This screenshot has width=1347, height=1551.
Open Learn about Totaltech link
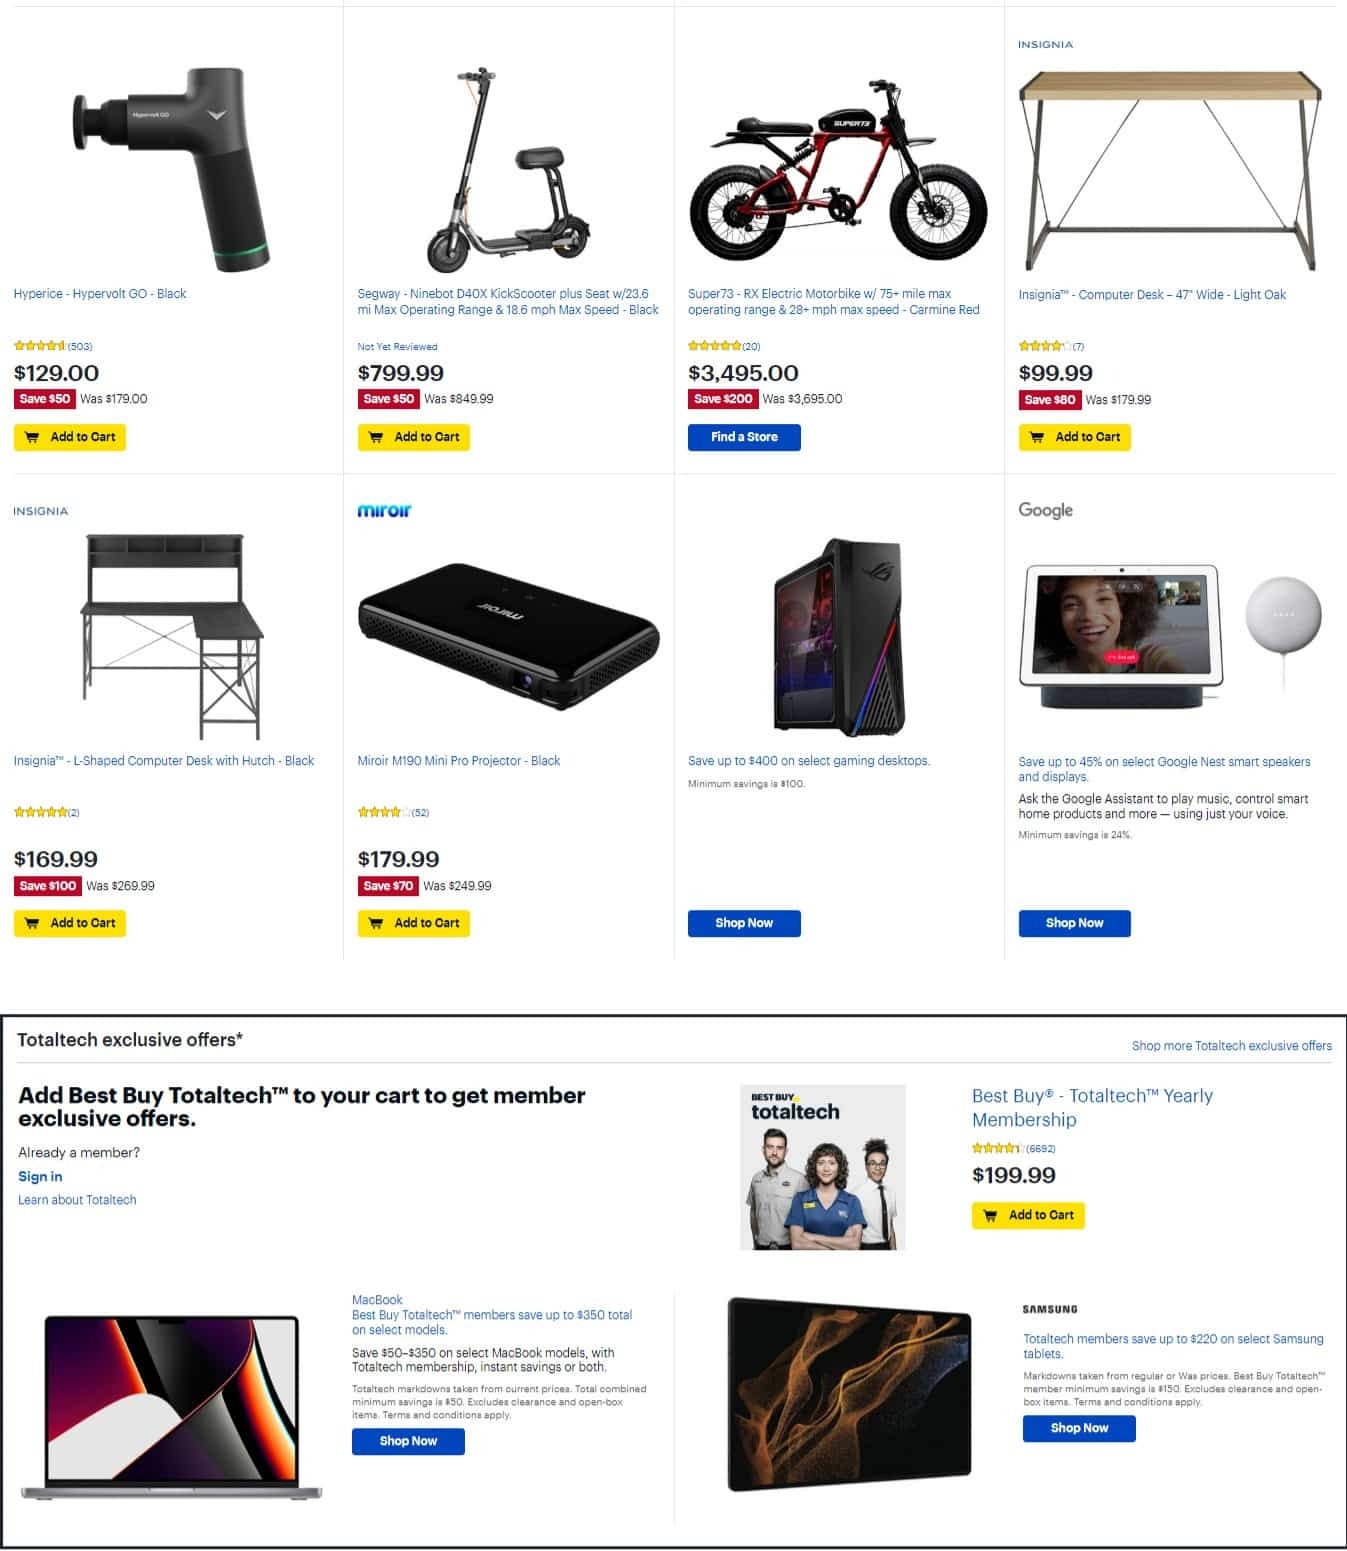[x=77, y=1199]
